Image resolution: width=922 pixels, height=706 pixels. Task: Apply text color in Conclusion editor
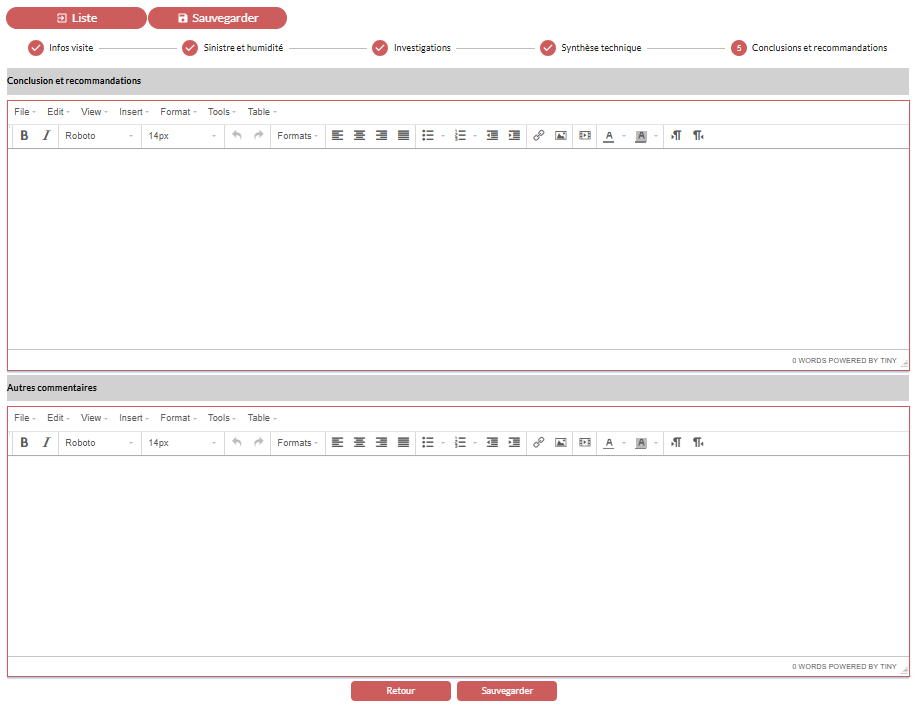(x=609, y=136)
